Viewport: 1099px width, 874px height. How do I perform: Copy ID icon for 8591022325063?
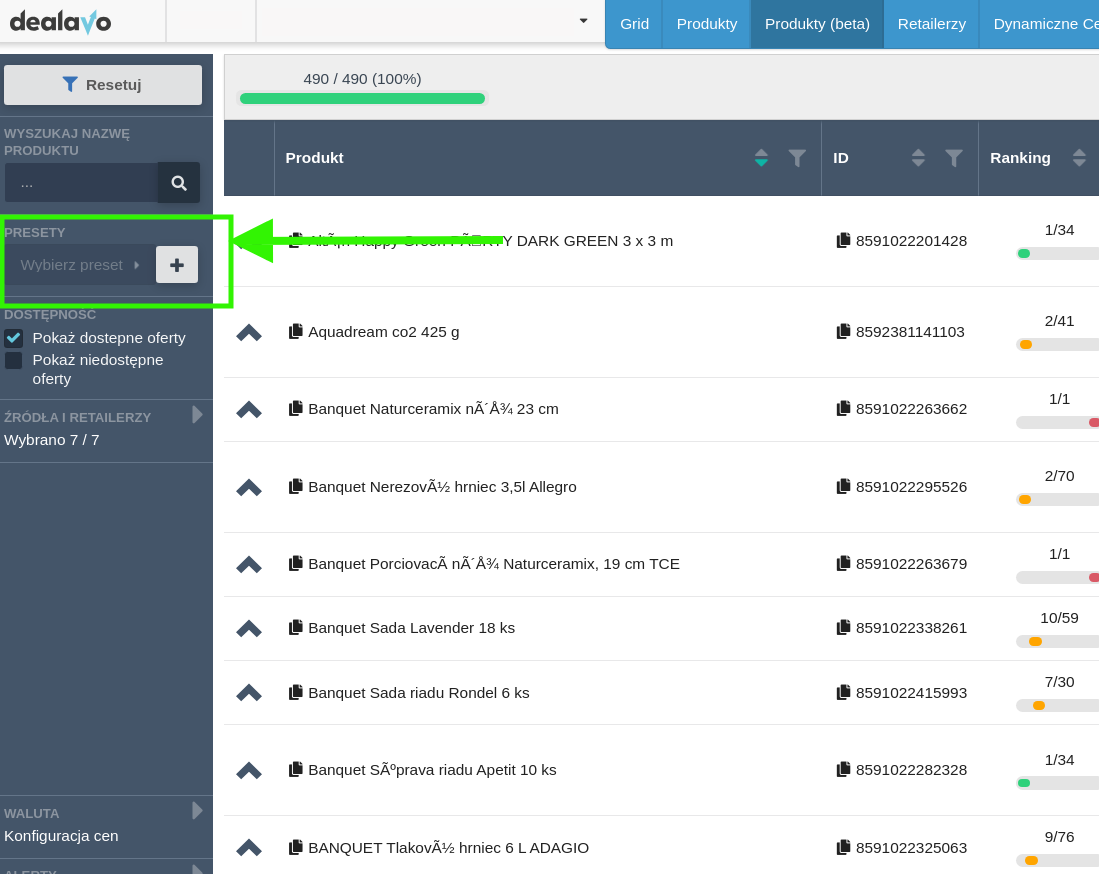[843, 847]
